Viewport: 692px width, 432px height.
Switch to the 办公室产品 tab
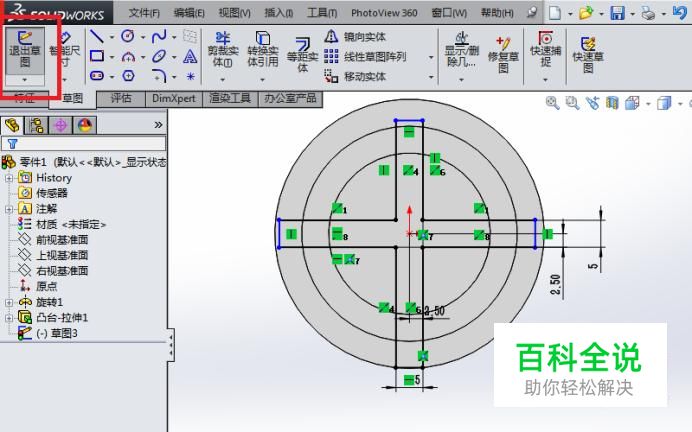tap(290, 99)
